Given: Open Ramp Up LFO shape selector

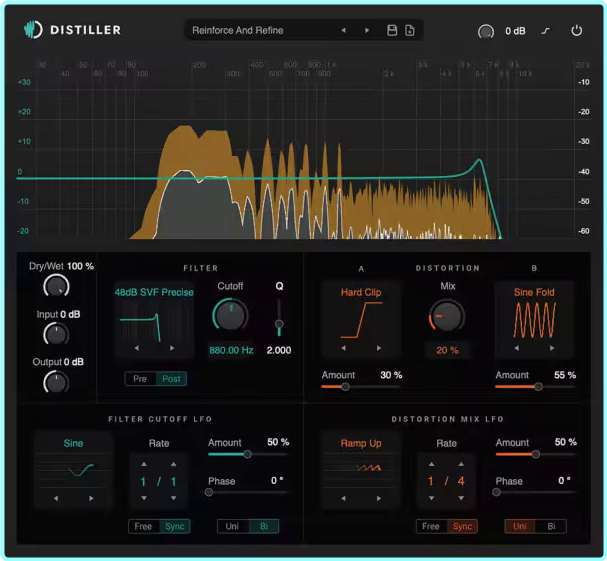Looking at the screenshot, I should pos(361,443).
